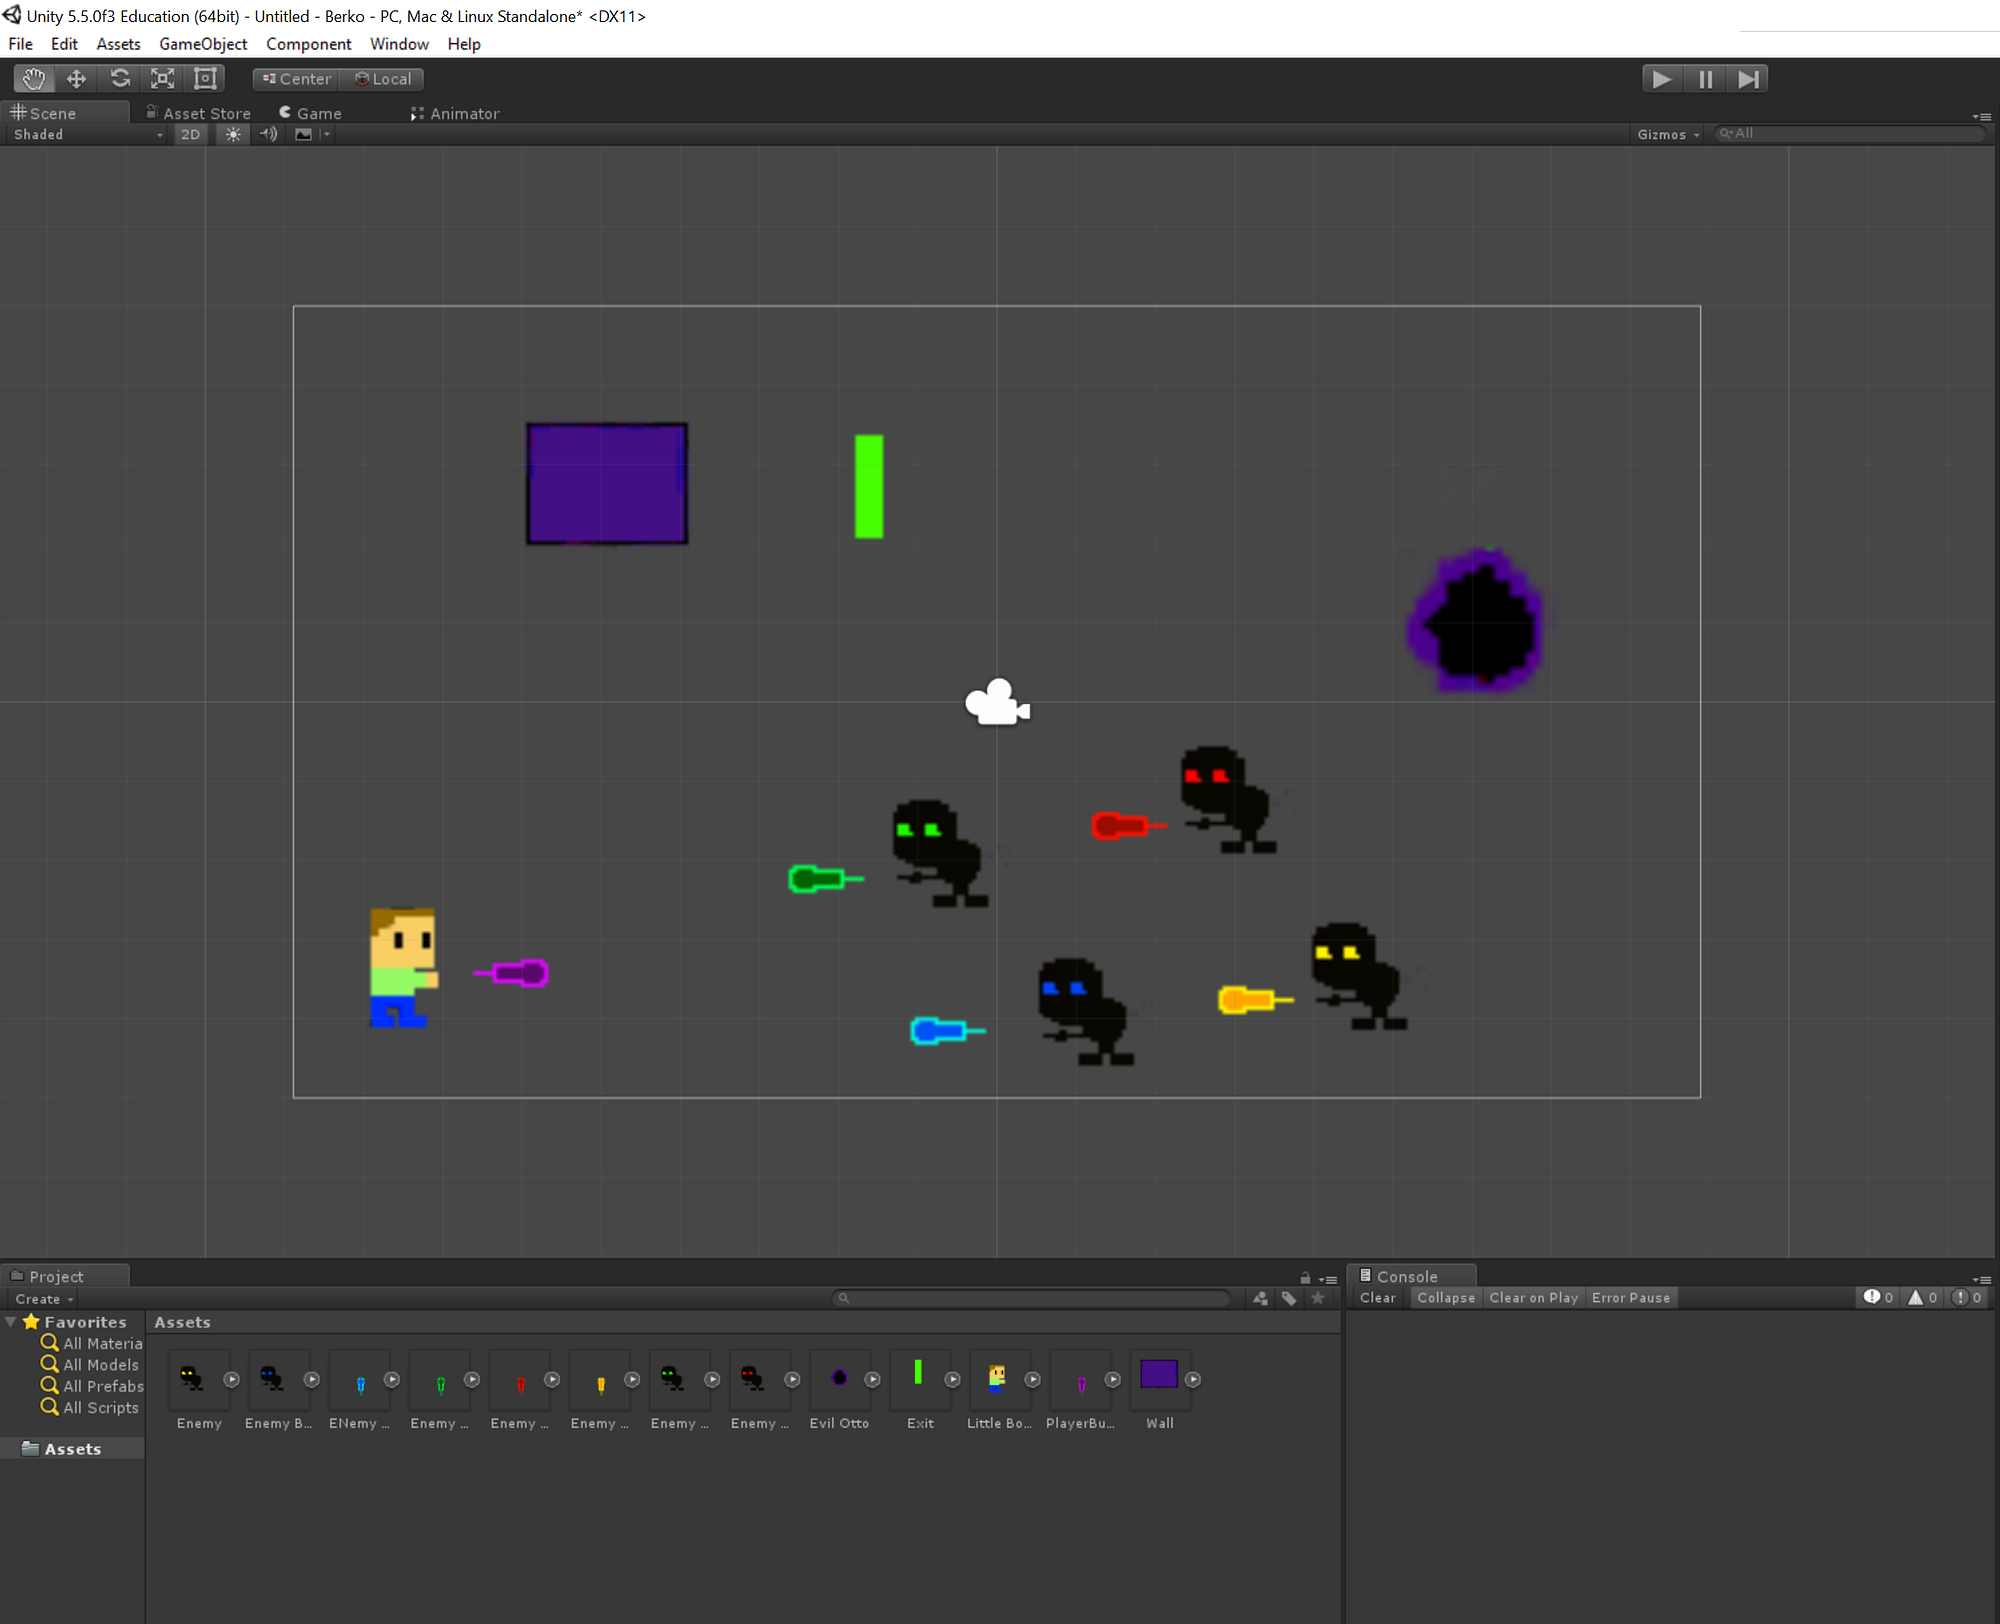Viewport: 2000px width, 1624px height.
Task: Select the Wall purple asset thumbnail
Action: pyautogui.click(x=1159, y=1375)
